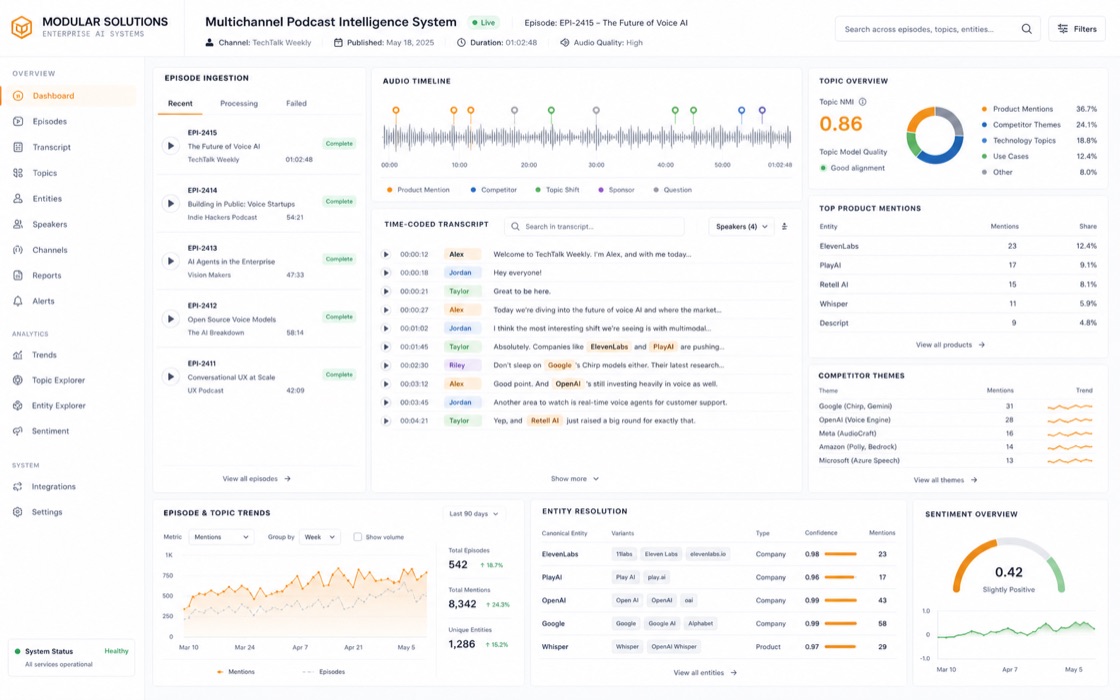Screen dimensions: 1120x700
Task: Click the Audio Quality speaker icon
Action: (565, 43)
